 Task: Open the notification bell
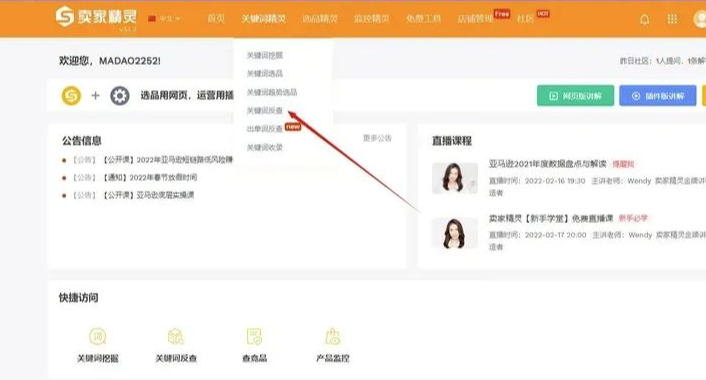pyautogui.click(x=645, y=19)
